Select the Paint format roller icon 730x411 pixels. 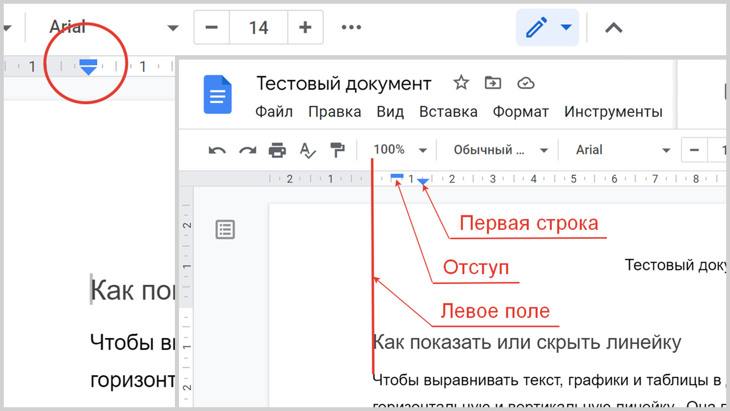[337, 150]
